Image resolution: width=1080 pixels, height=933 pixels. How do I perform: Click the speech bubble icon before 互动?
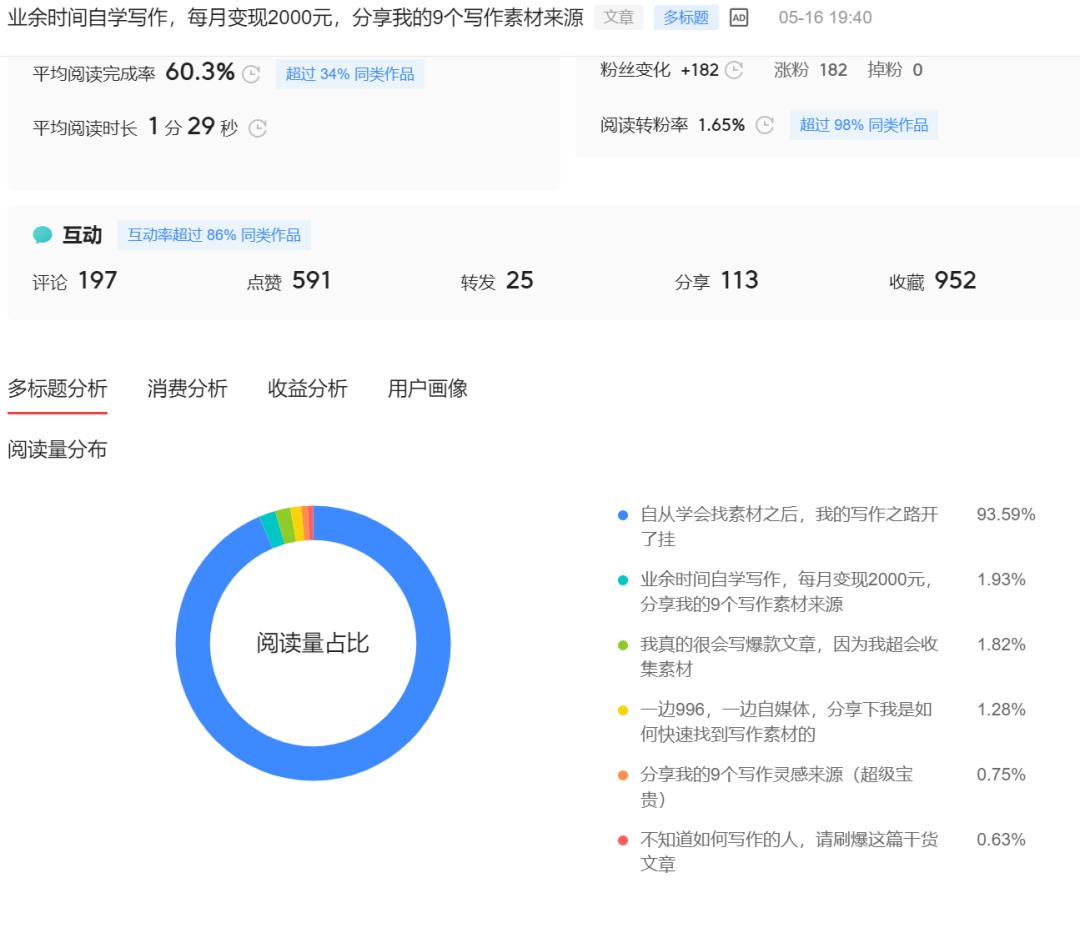(40, 234)
